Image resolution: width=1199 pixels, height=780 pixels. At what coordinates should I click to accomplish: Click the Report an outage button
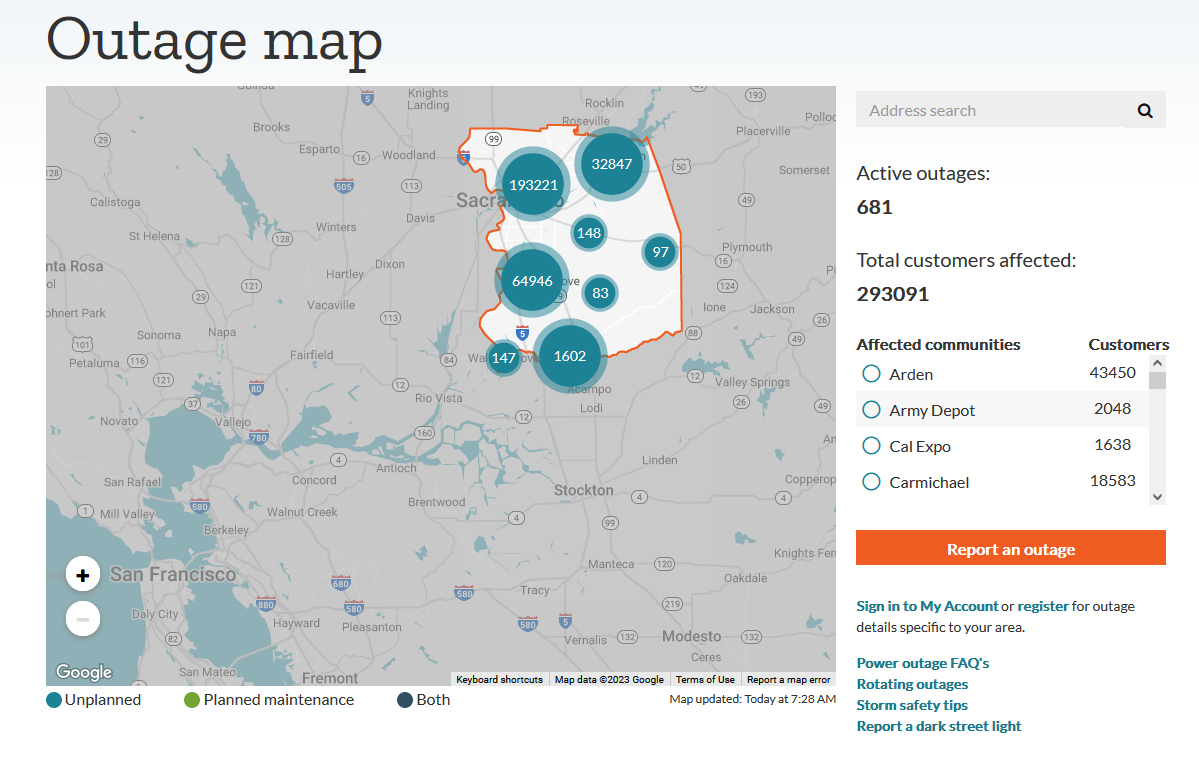1011,548
